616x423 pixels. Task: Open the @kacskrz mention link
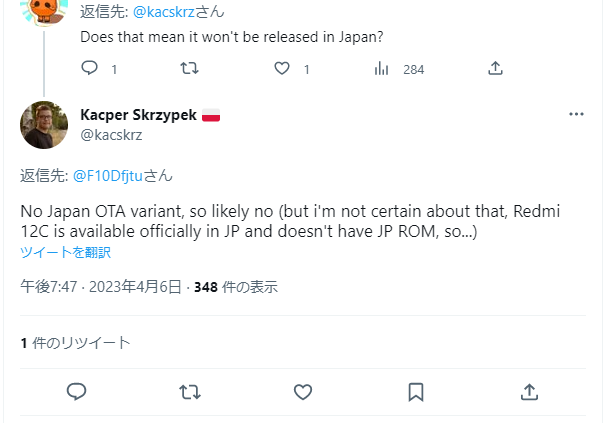(163, 12)
